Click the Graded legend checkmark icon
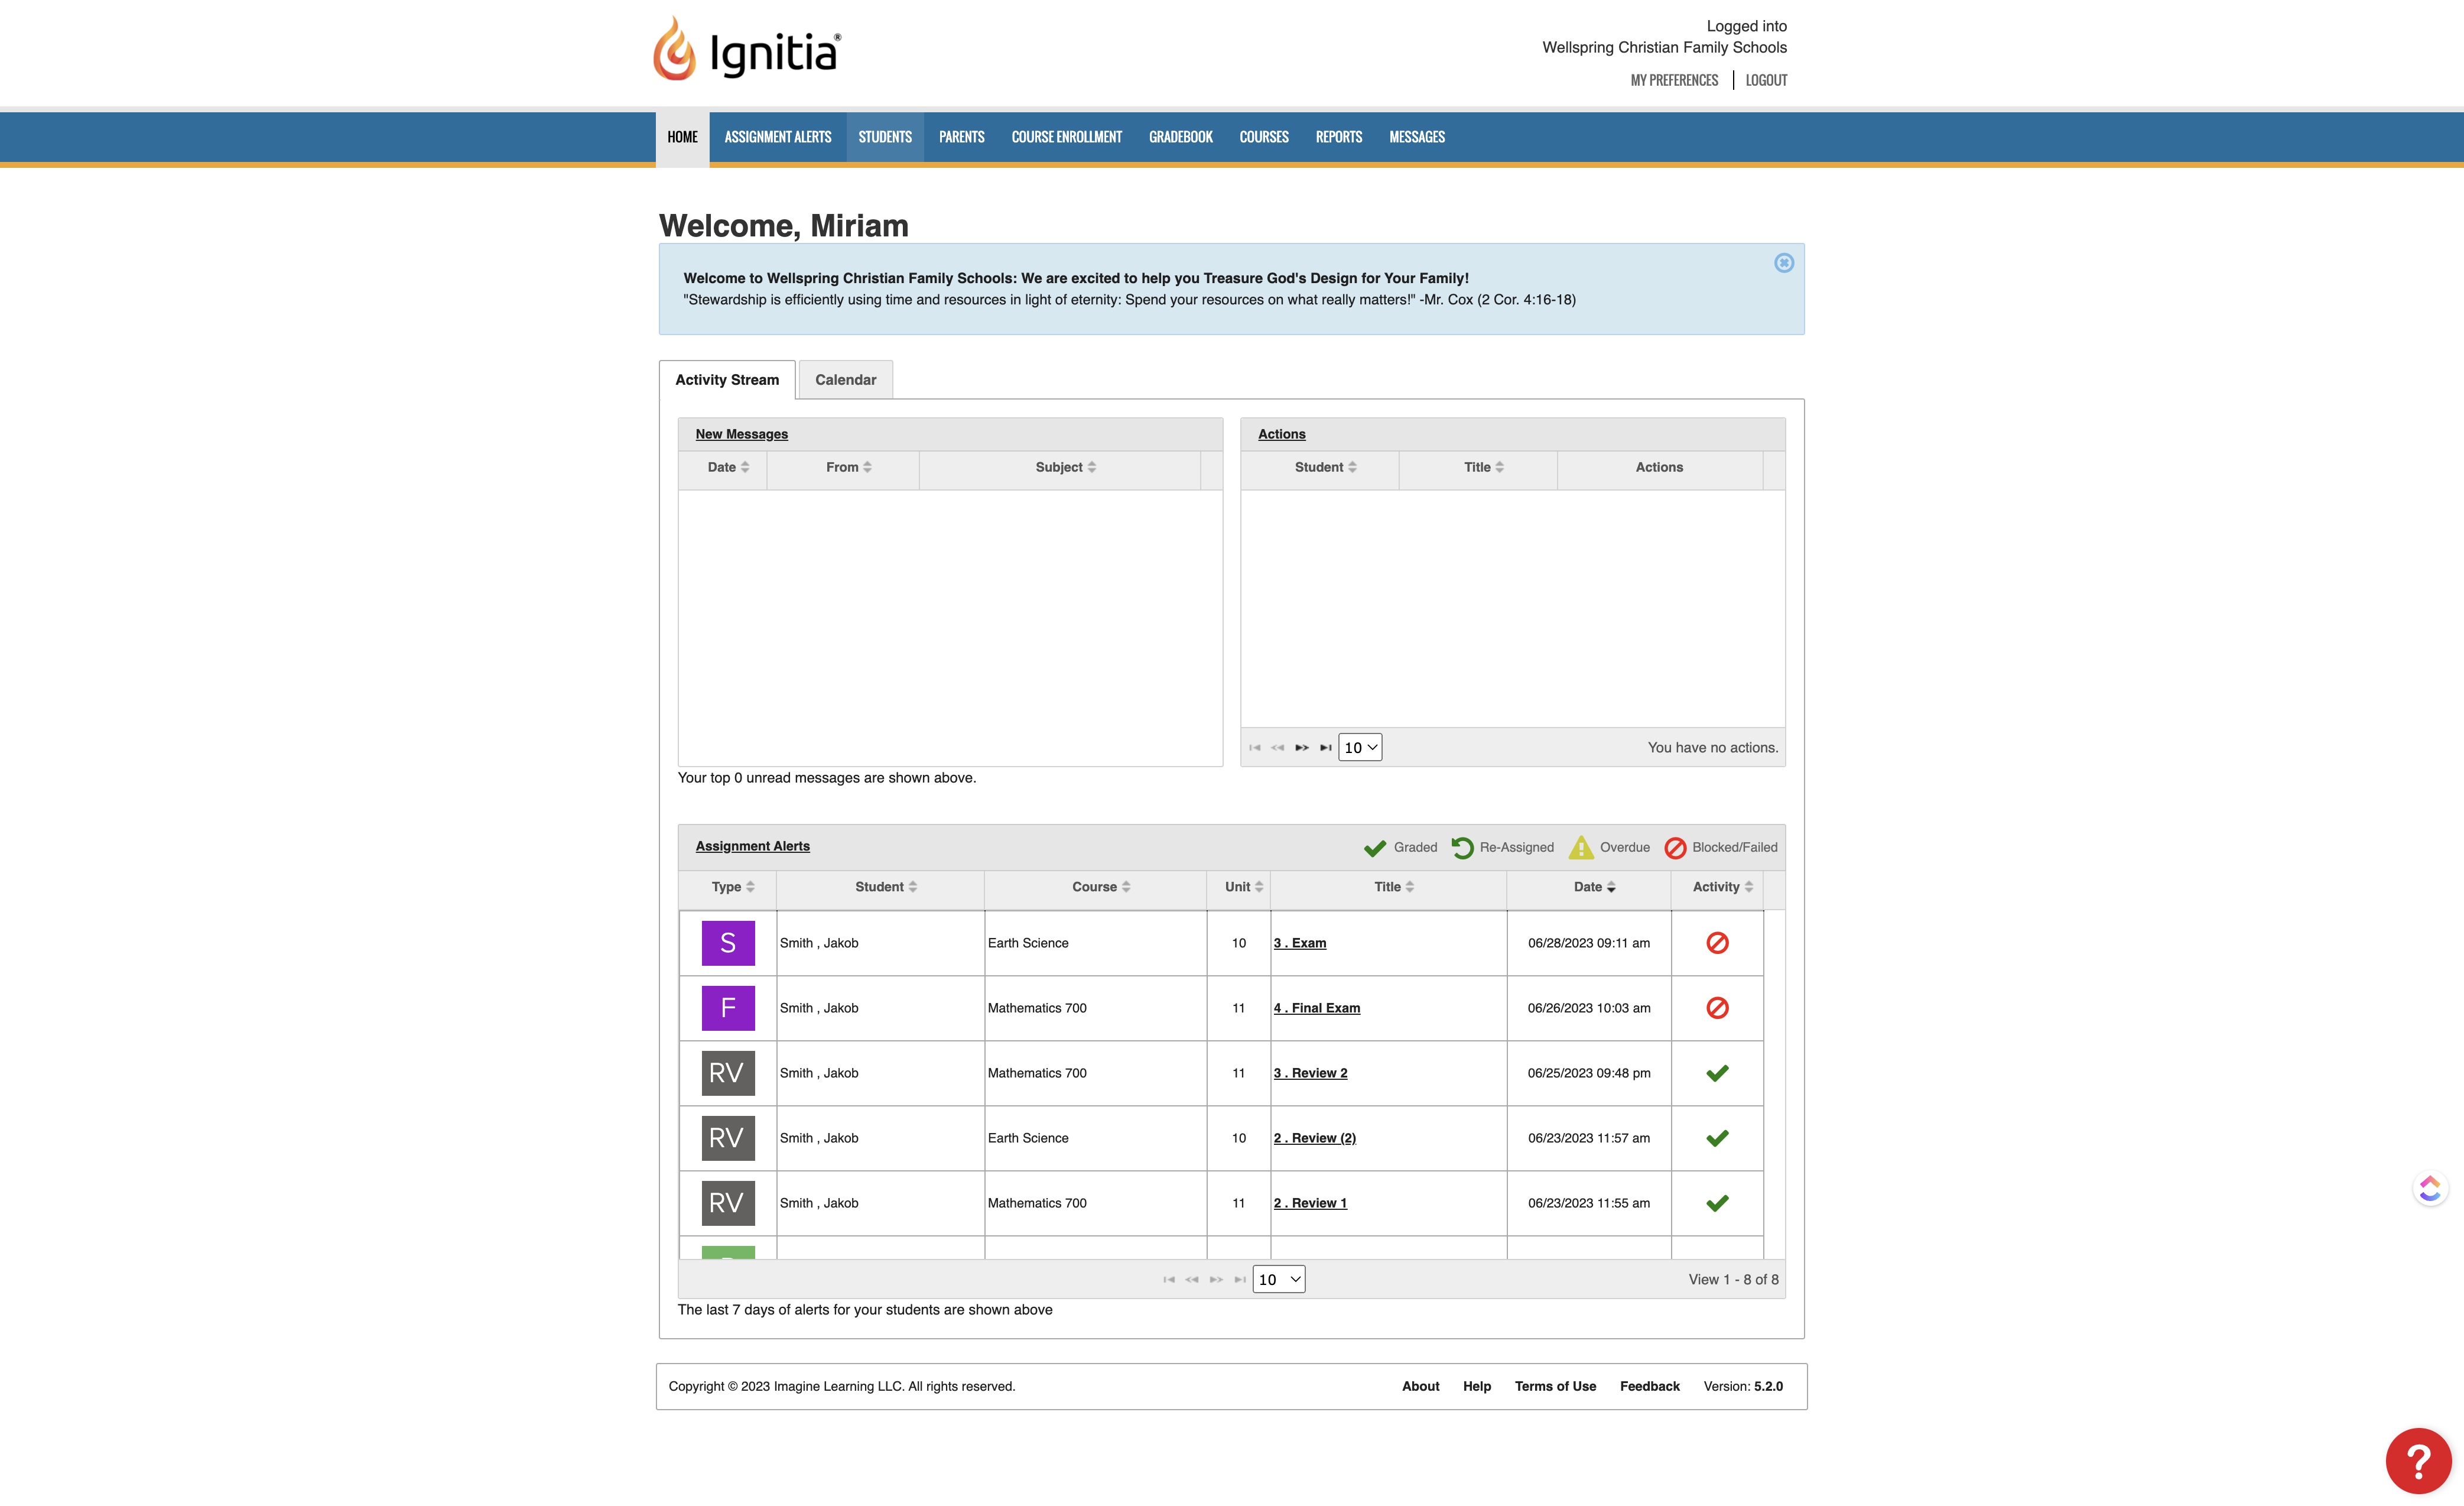The width and height of the screenshot is (2464, 1506). (x=1375, y=848)
